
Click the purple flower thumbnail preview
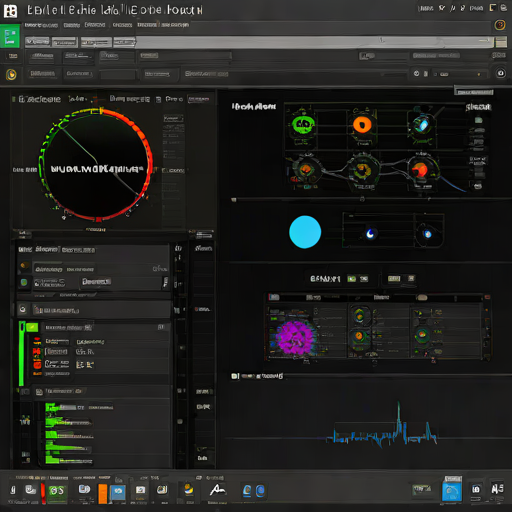(x=295, y=337)
